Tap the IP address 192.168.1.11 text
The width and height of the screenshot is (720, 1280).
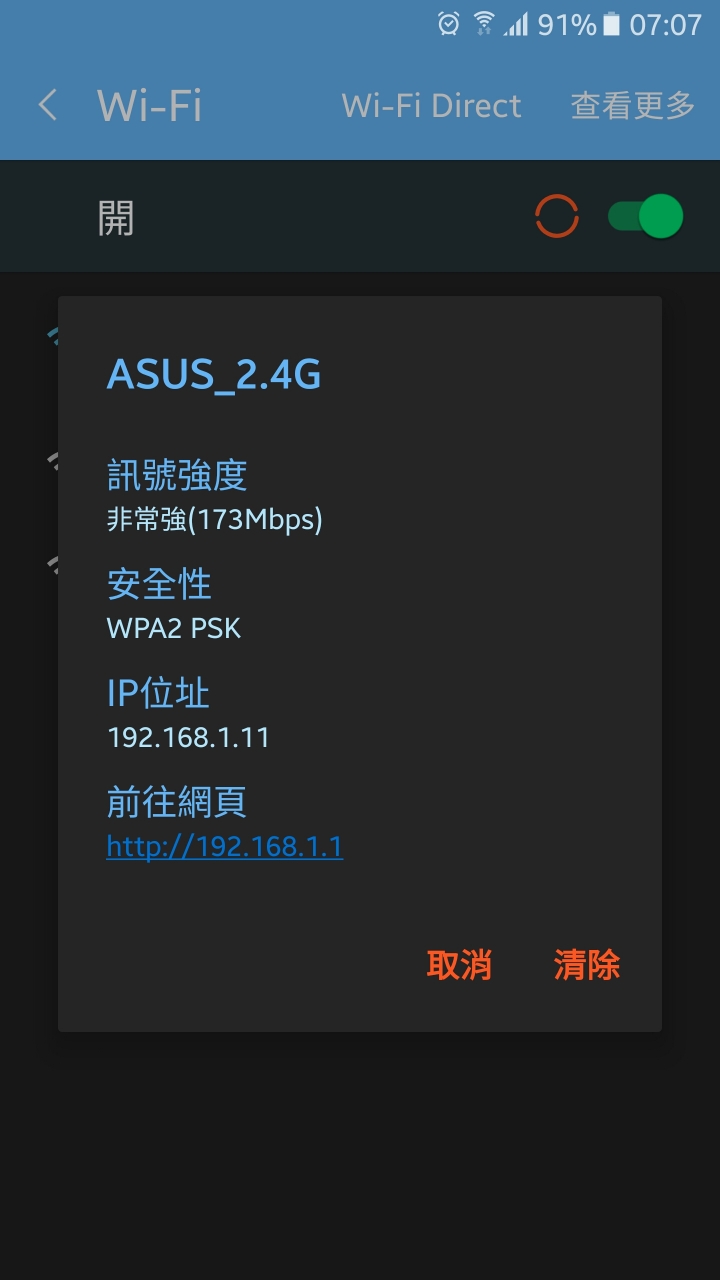tap(189, 738)
